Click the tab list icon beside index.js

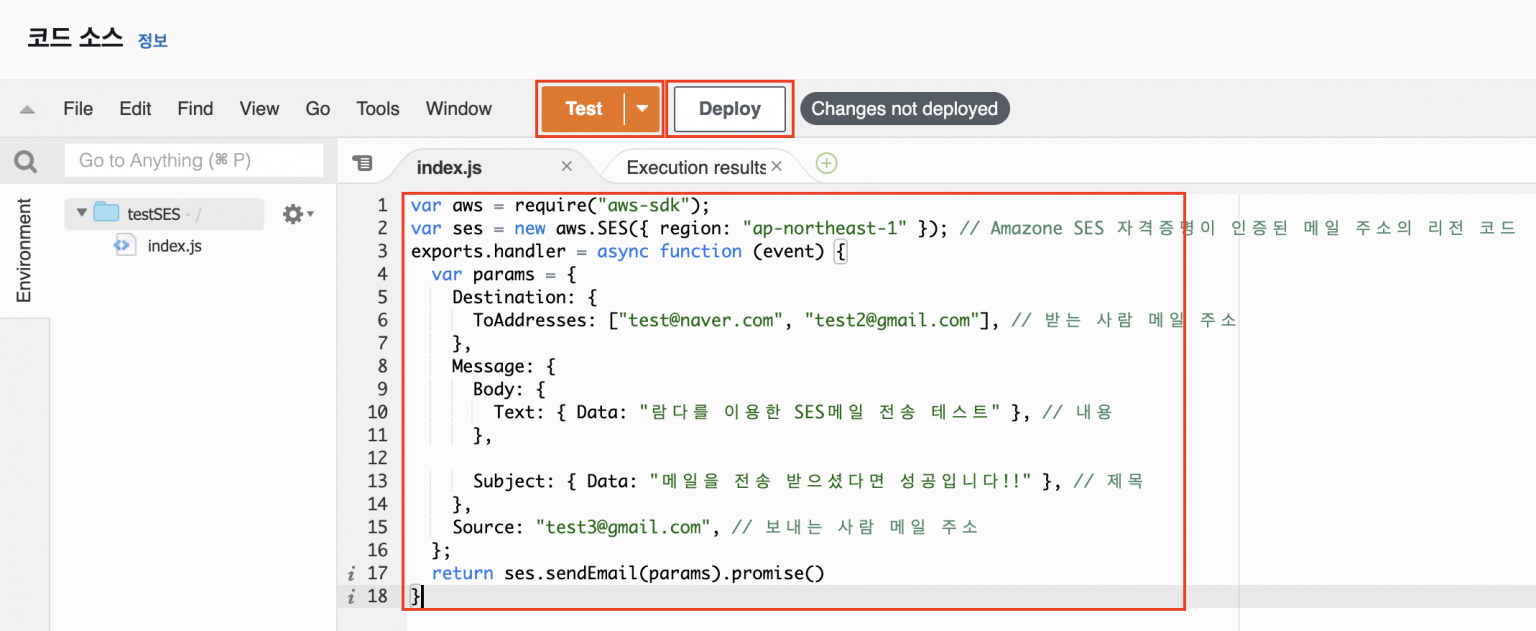click(363, 163)
